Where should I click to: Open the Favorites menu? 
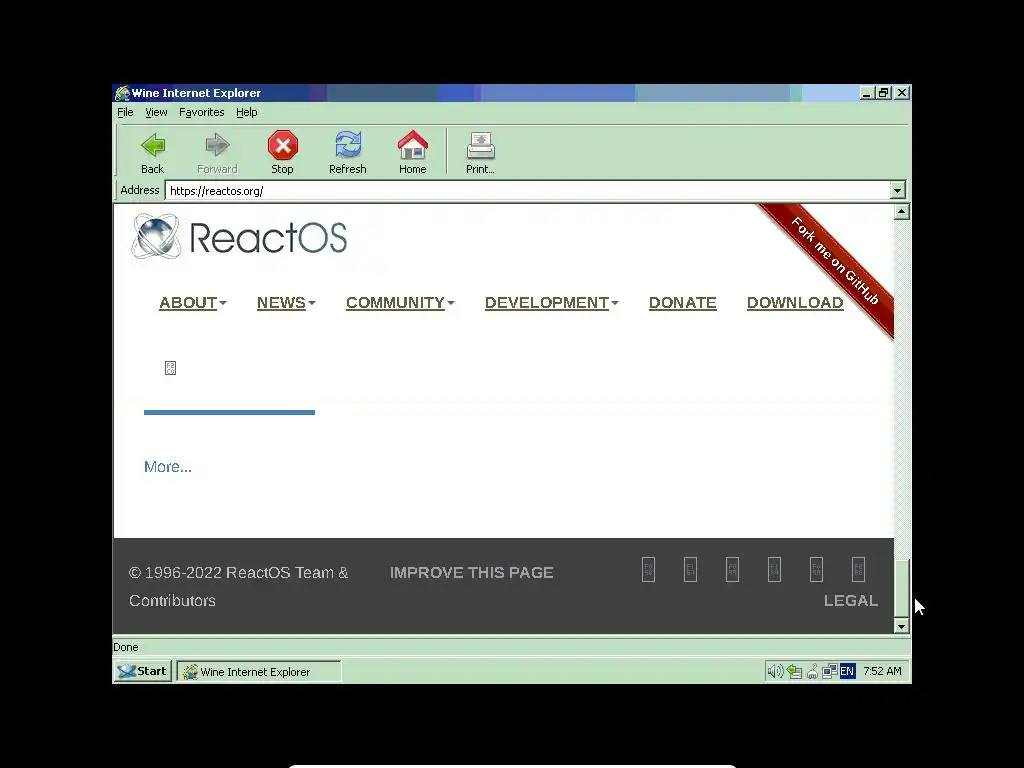(202, 112)
